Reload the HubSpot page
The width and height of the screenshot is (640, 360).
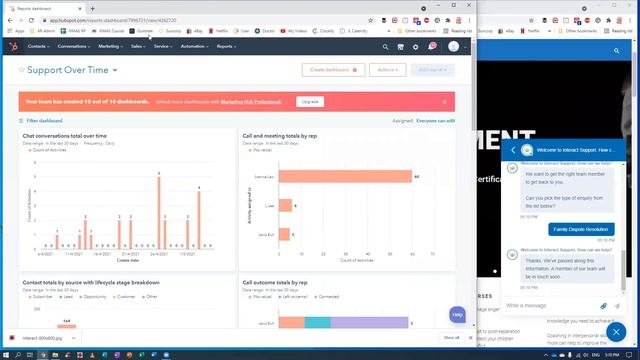(x=31, y=20)
